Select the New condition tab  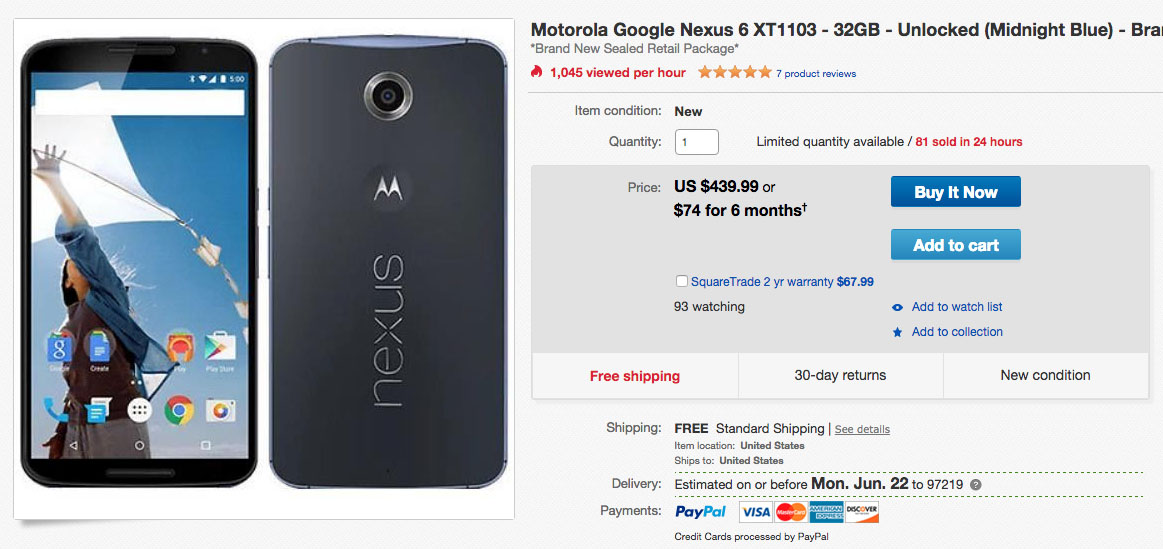tap(1045, 376)
